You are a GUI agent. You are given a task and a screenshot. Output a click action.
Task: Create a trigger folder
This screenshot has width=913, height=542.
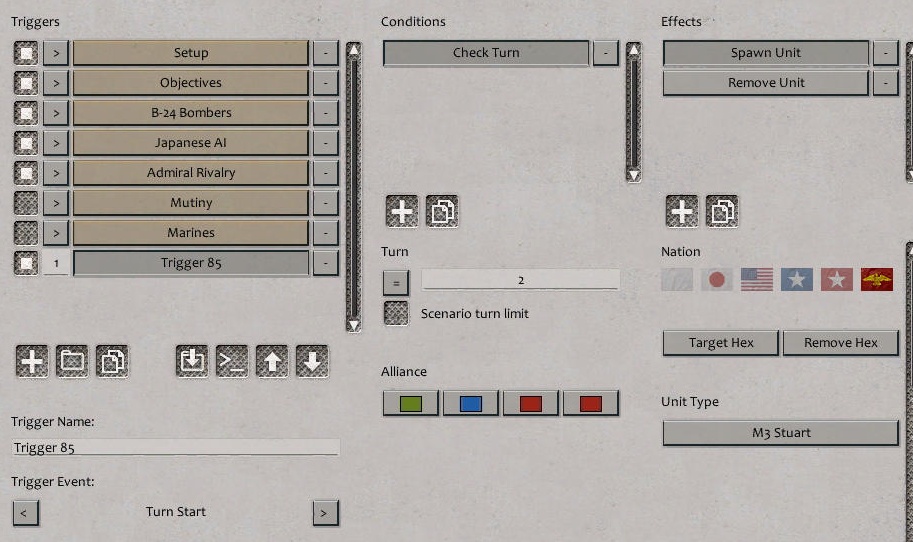[x=72, y=362]
